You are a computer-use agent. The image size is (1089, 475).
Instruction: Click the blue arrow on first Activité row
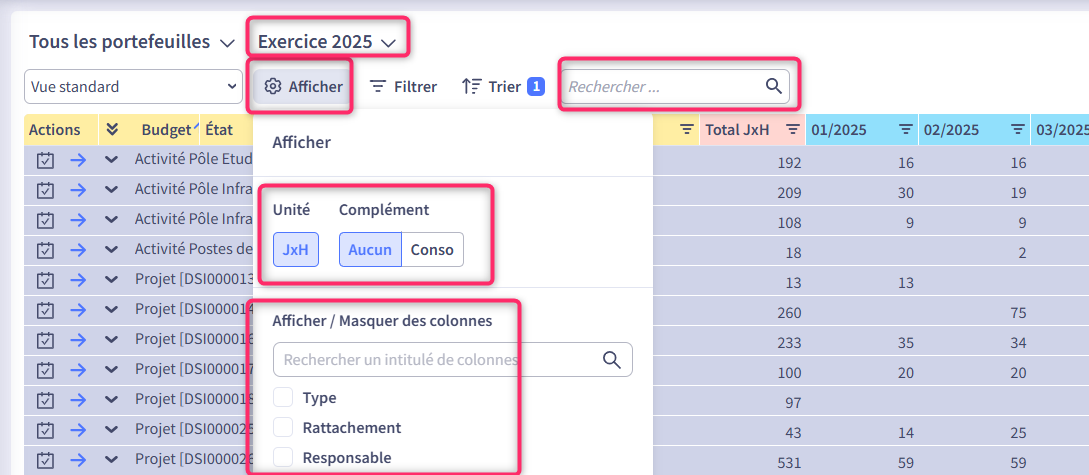click(x=78, y=160)
